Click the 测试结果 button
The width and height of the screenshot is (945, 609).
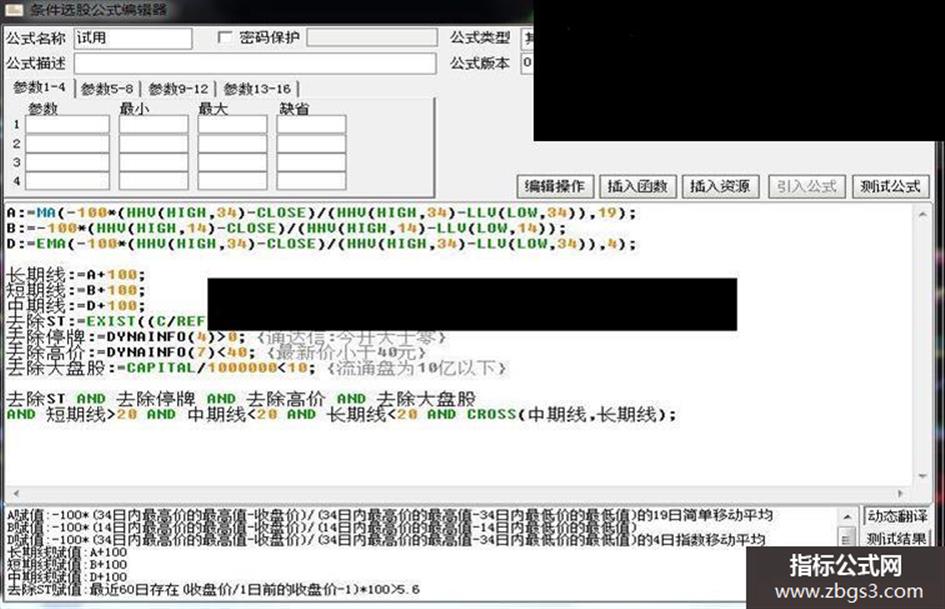click(897, 538)
